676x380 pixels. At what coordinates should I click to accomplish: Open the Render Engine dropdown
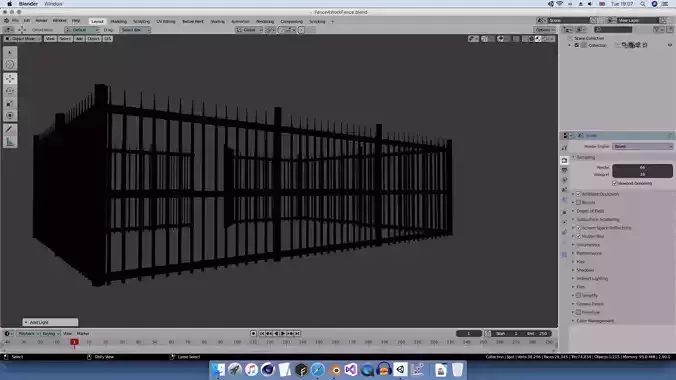(642, 147)
